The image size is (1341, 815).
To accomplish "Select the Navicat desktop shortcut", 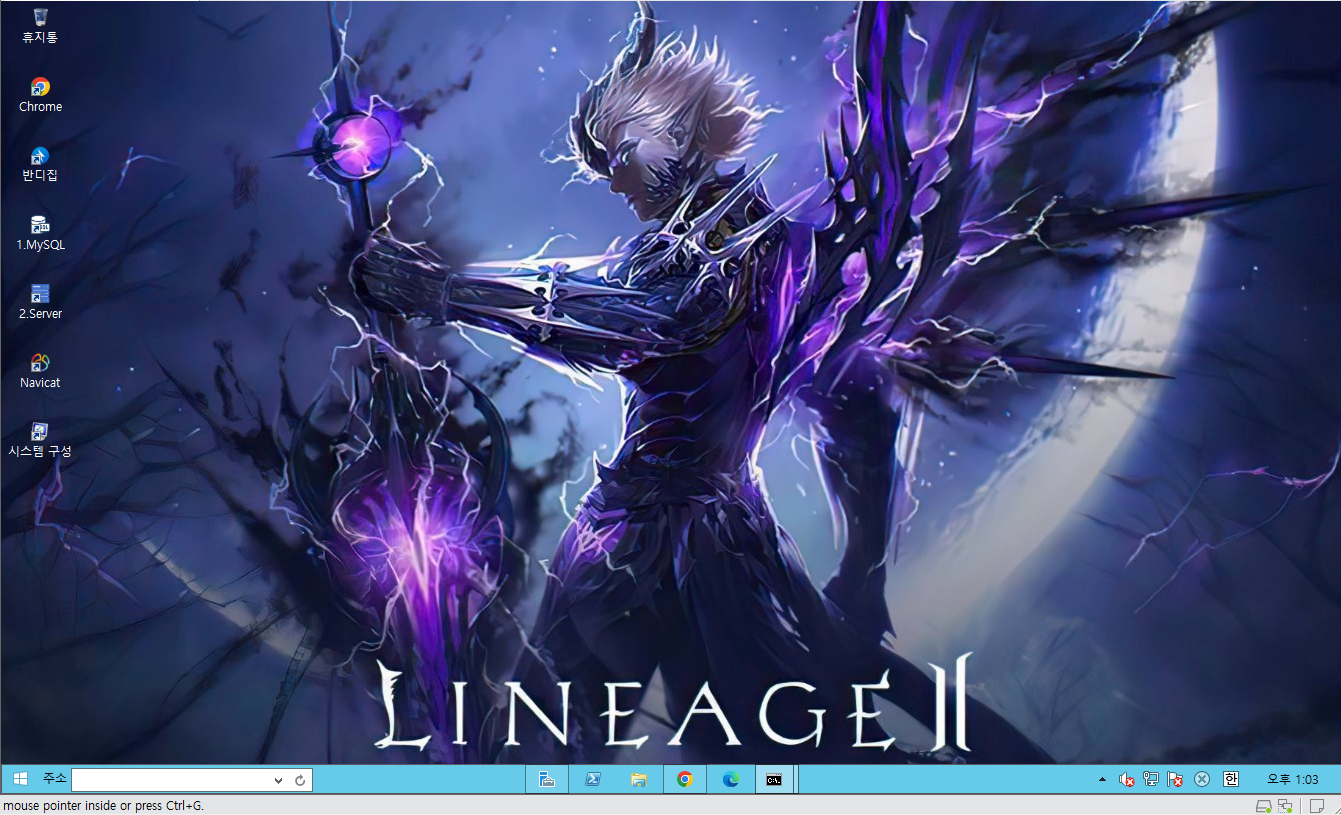I will tap(40, 370).
